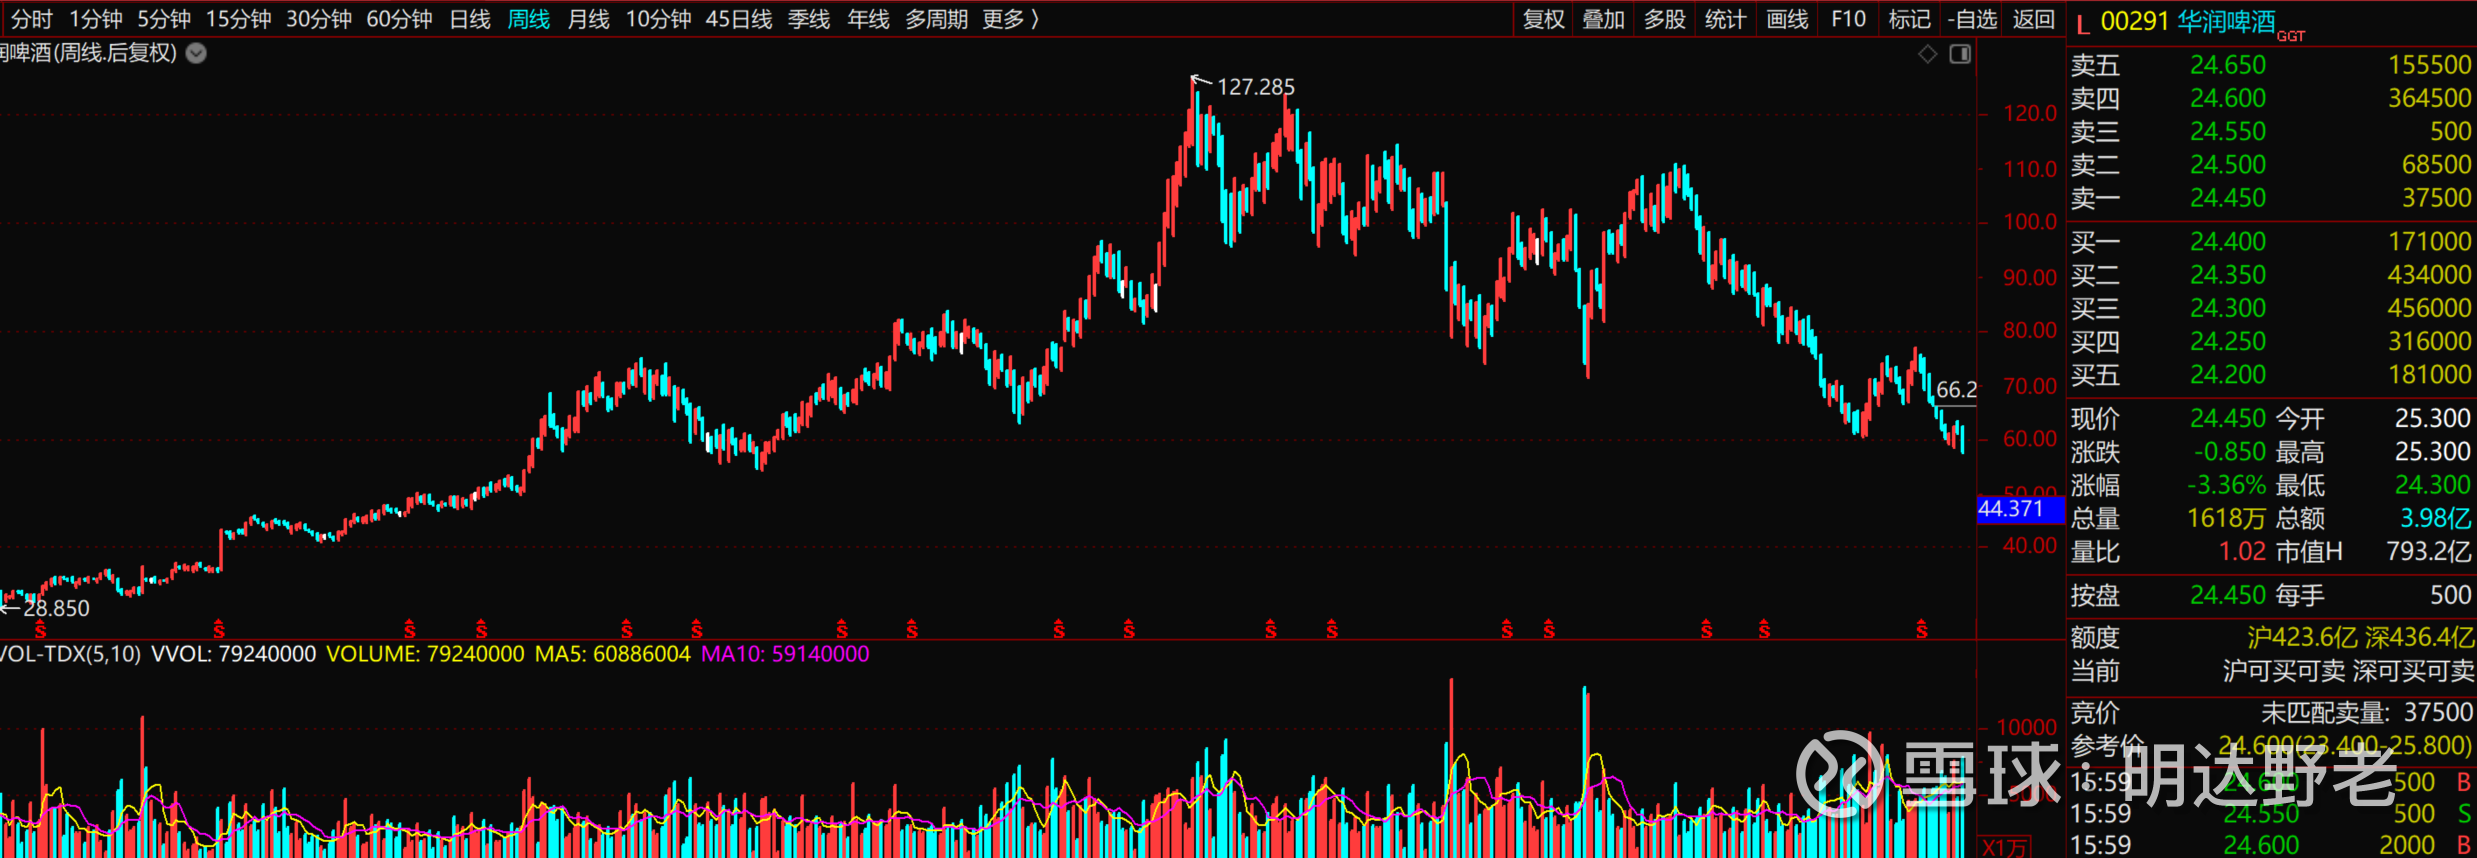
Task: Click the 额度 quota line 沪423.6亿
Action: [2302, 637]
